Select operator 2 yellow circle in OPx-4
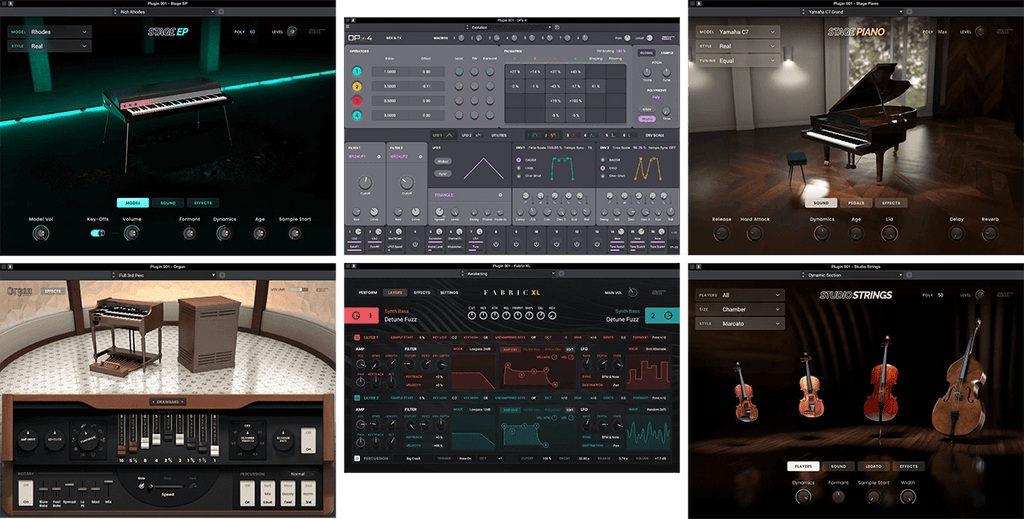The width and height of the screenshot is (1024, 519). pos(357,86)
